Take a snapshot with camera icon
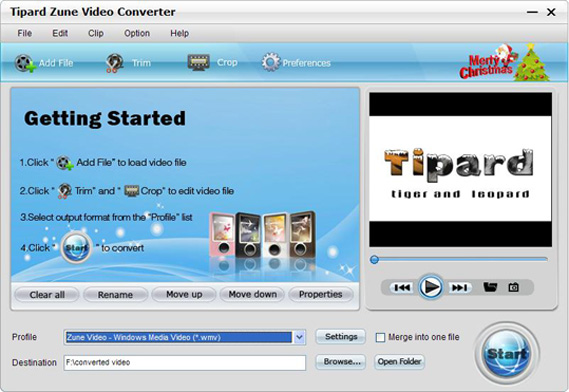This screenshot has height=392, width=569. [513, 287]
